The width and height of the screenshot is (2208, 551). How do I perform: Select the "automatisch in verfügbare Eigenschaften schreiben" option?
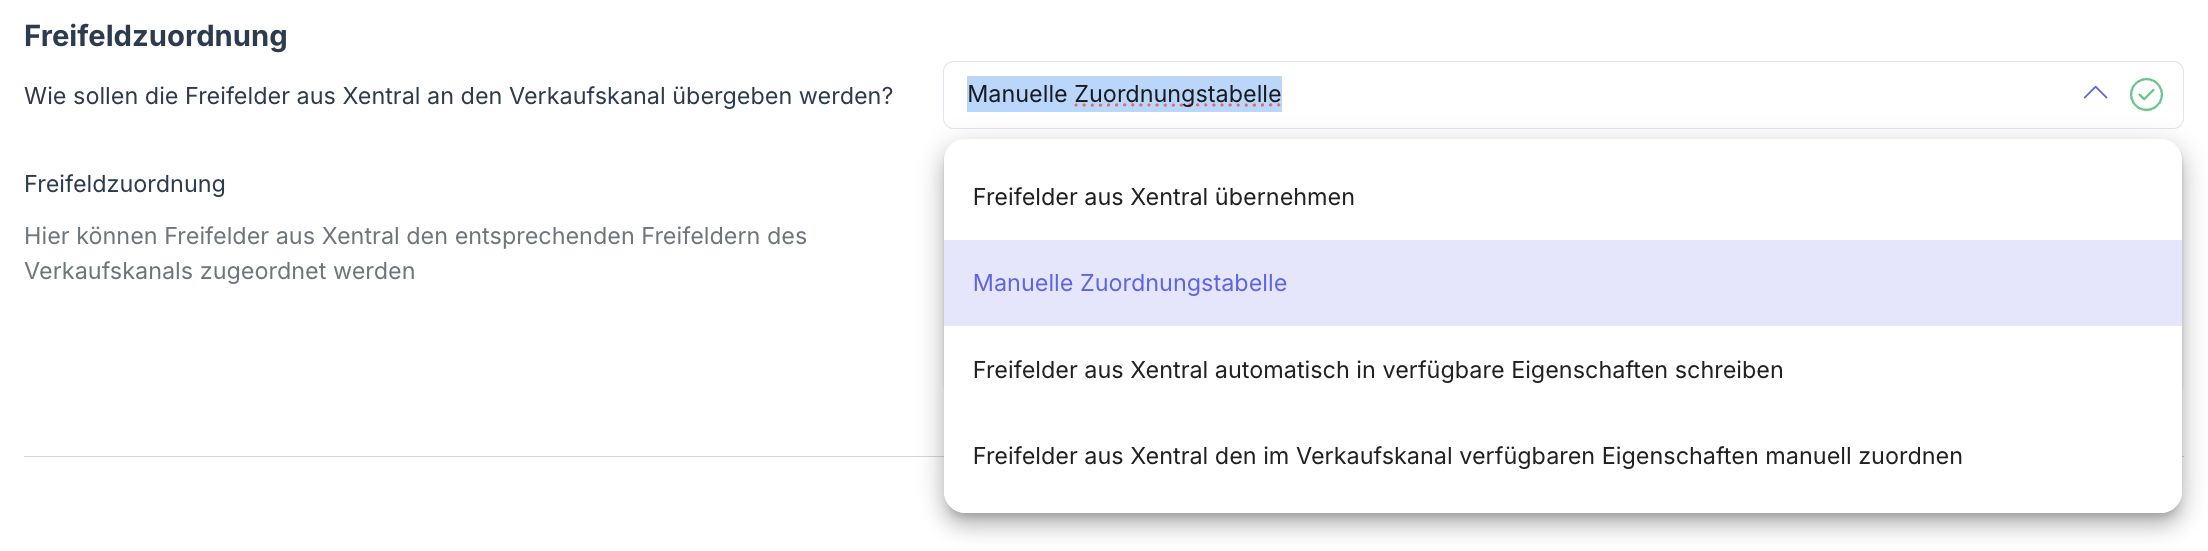(x=1377, y=370)
